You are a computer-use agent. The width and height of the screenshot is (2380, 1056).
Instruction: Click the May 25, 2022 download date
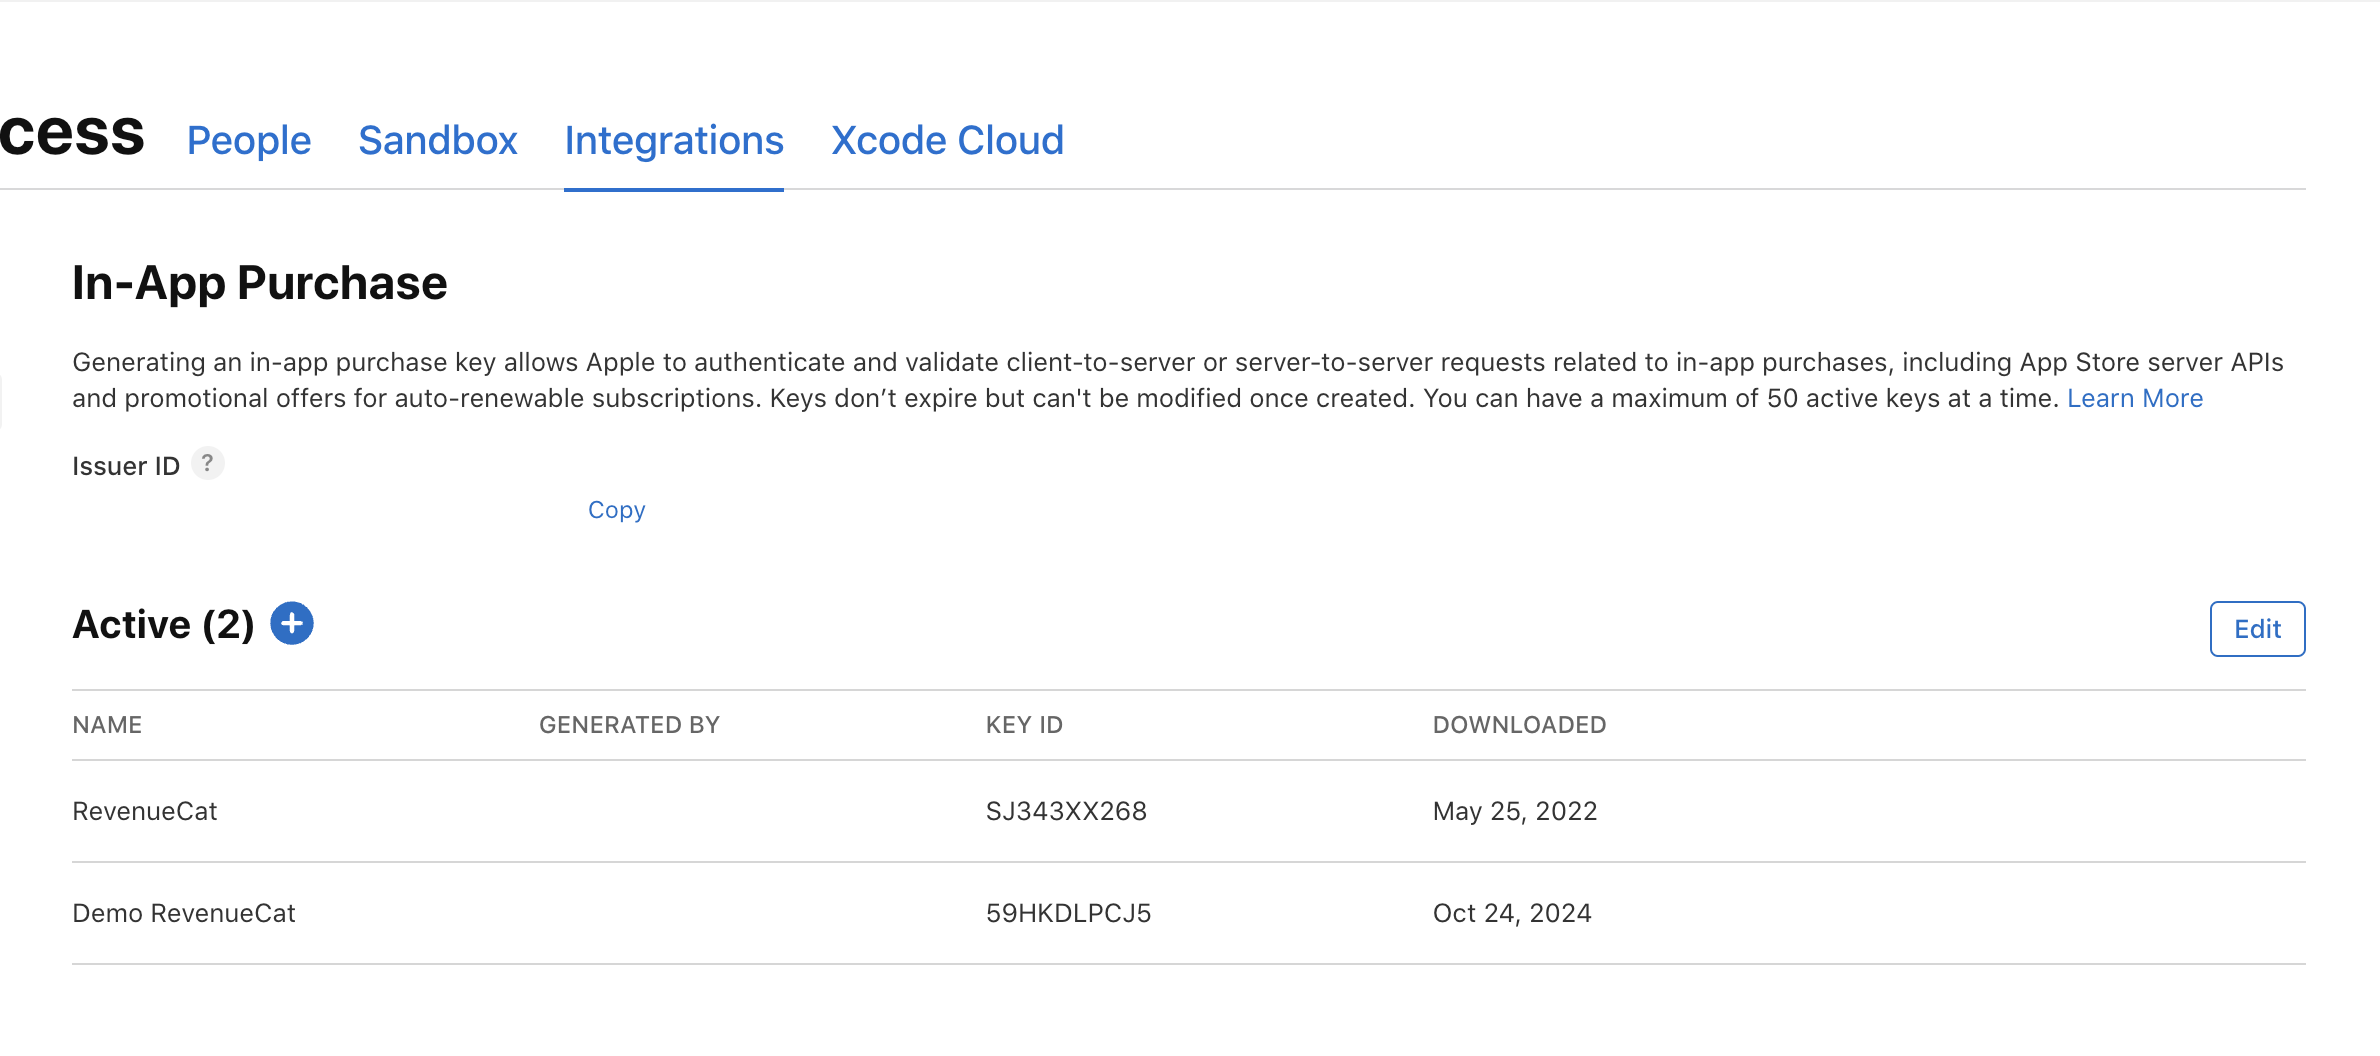point(1515,811)
